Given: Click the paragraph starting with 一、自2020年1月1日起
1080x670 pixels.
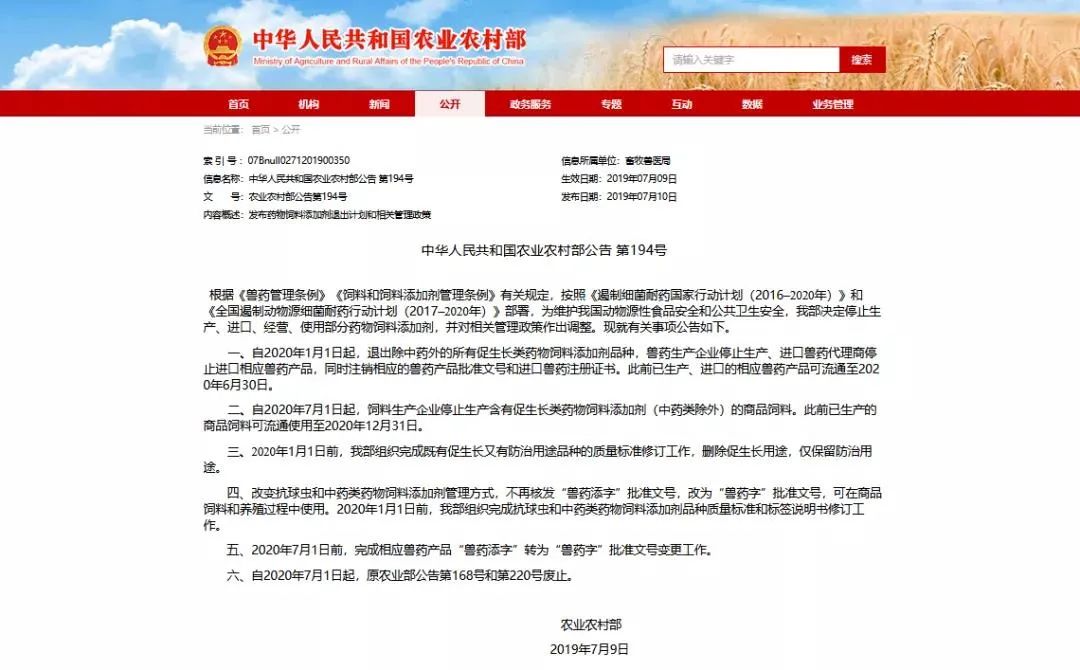Looking at the screenshot, I should 541,368.
